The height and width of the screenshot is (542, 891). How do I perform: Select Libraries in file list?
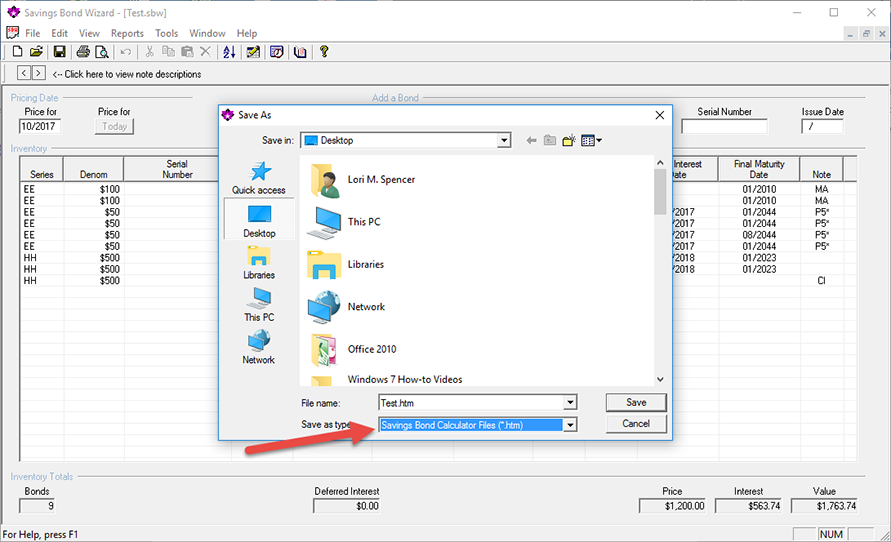coord(345,265)
